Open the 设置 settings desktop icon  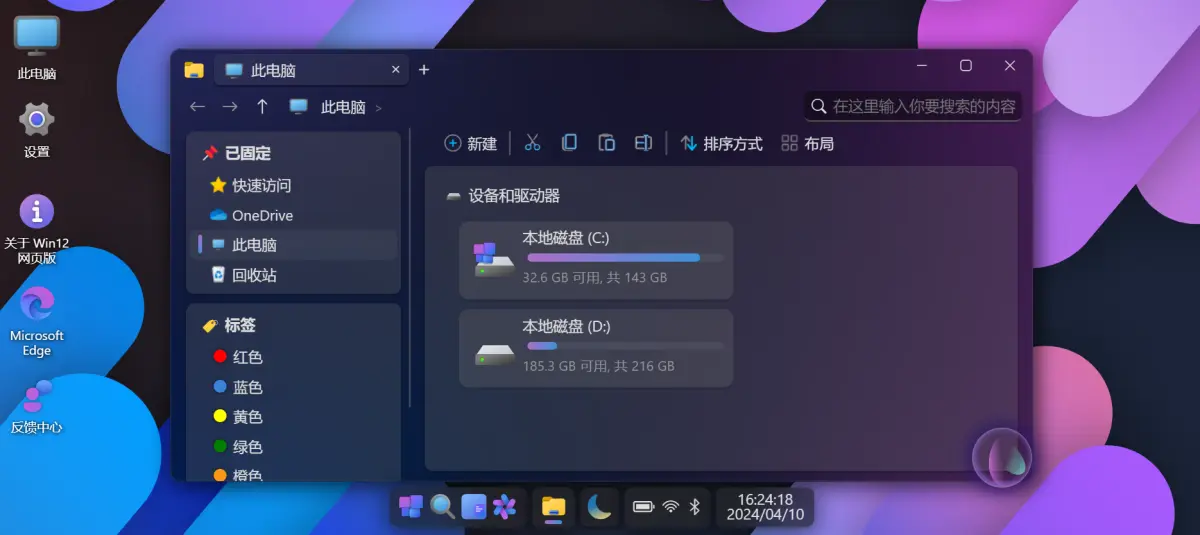coord(37,129)
